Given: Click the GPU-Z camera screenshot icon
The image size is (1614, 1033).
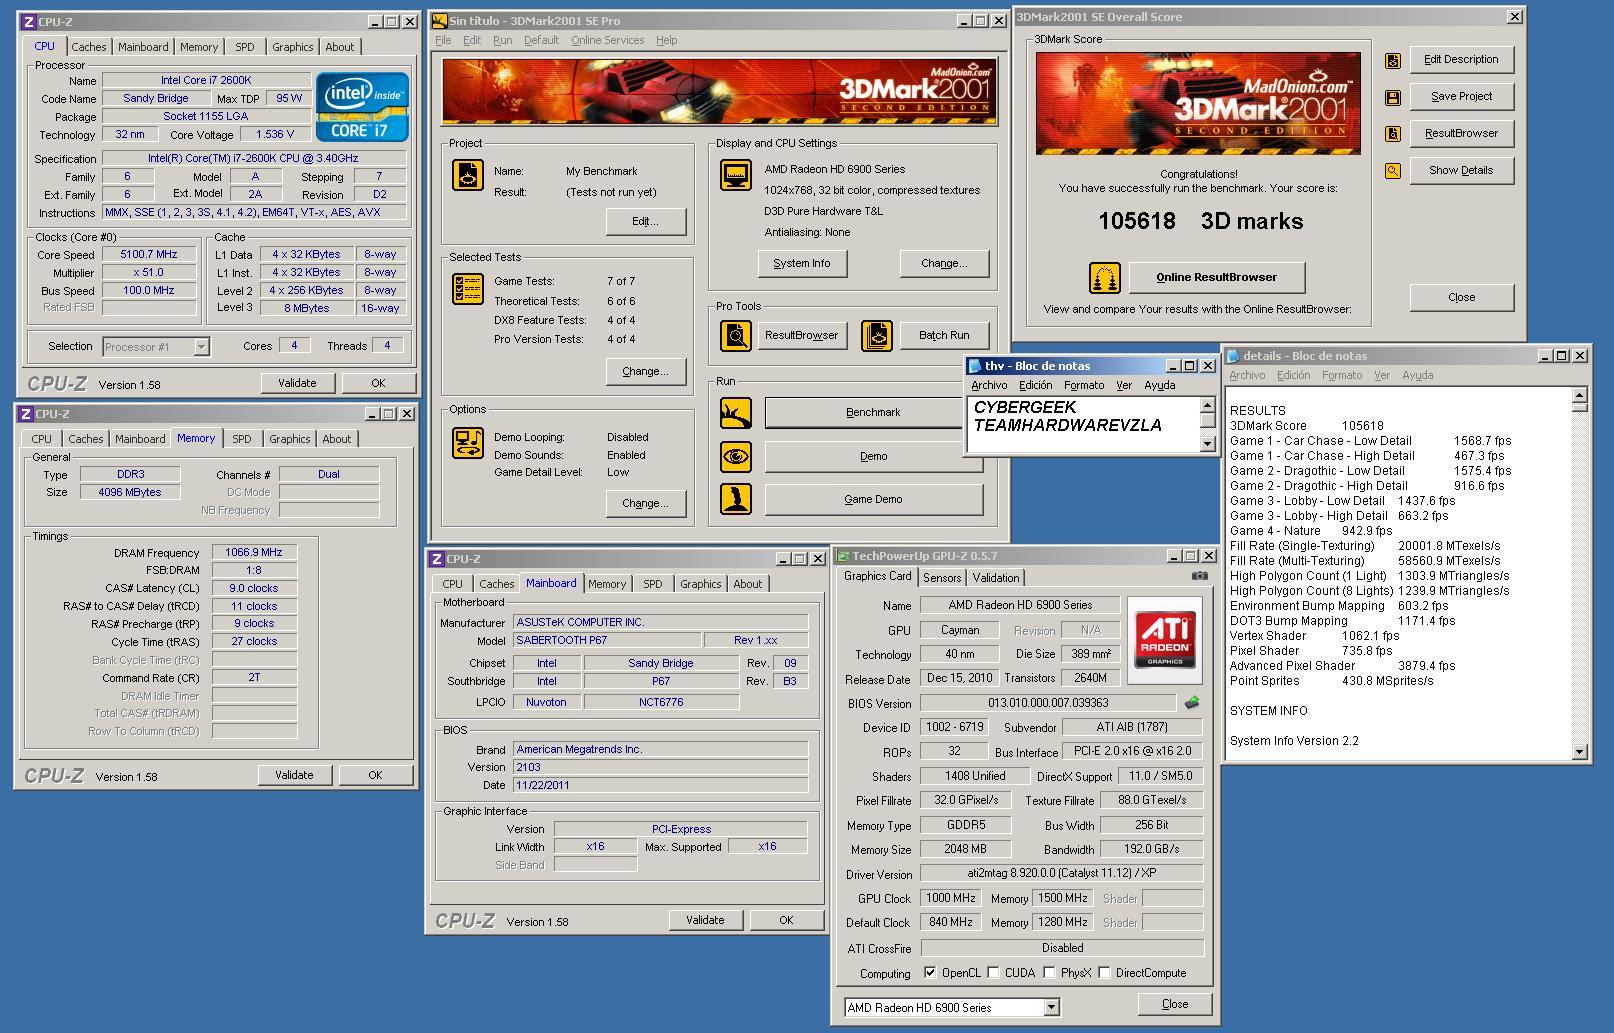Looking at the screenshot, I should point(1199,576).
